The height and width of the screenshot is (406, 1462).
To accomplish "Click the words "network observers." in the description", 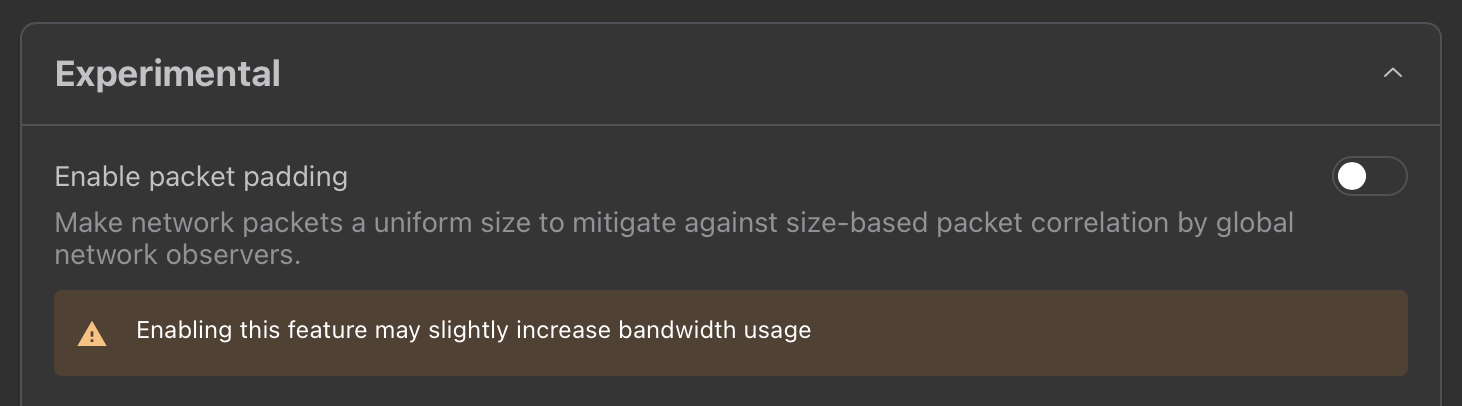I will pyautogui.click(x=177, y=254).
